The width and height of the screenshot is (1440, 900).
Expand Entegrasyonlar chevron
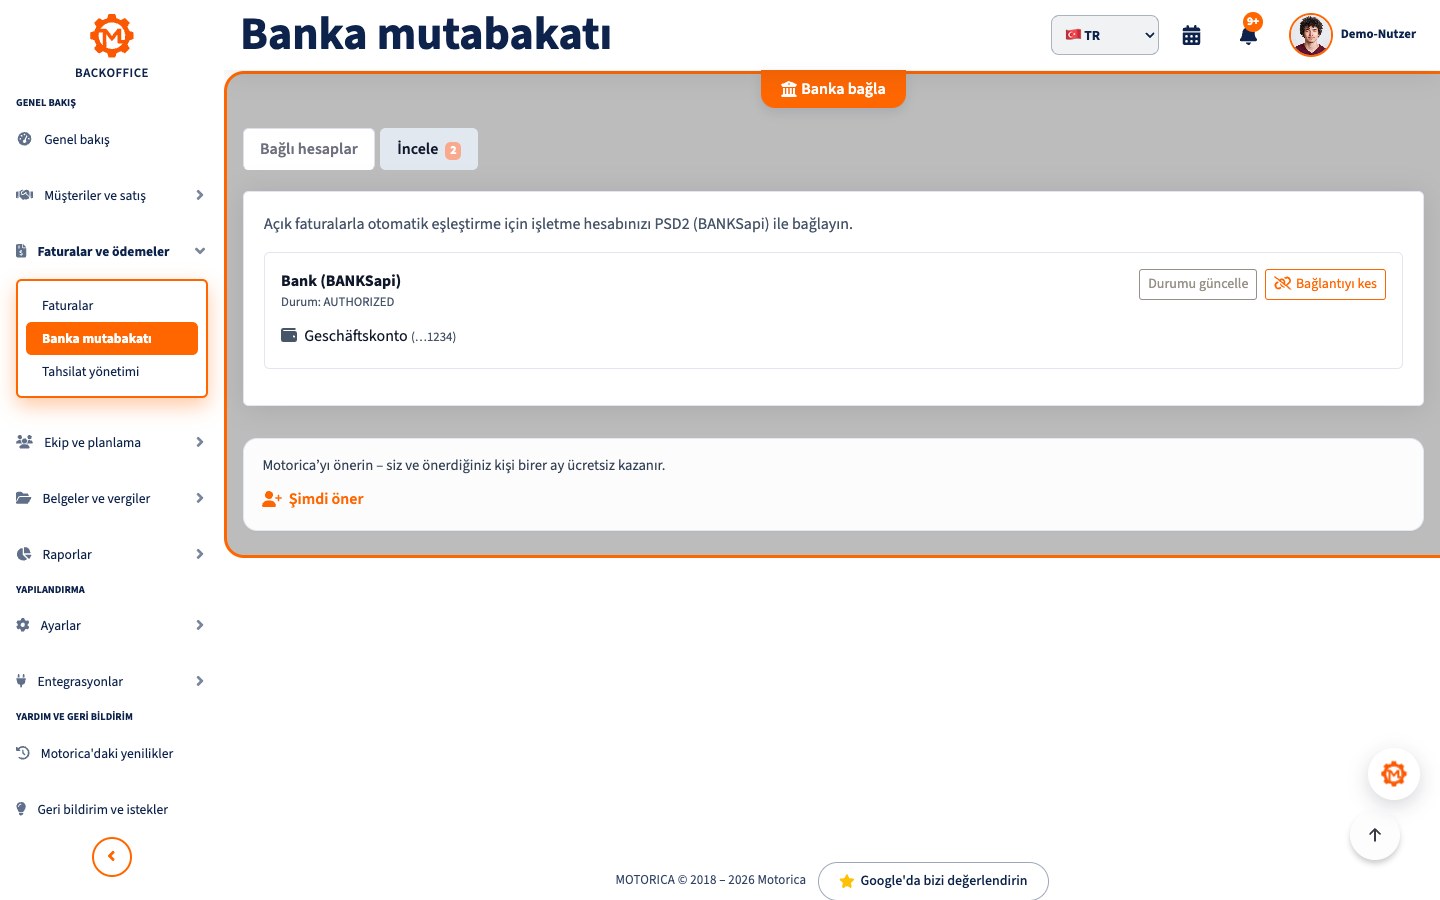click(x=200, y=681)
